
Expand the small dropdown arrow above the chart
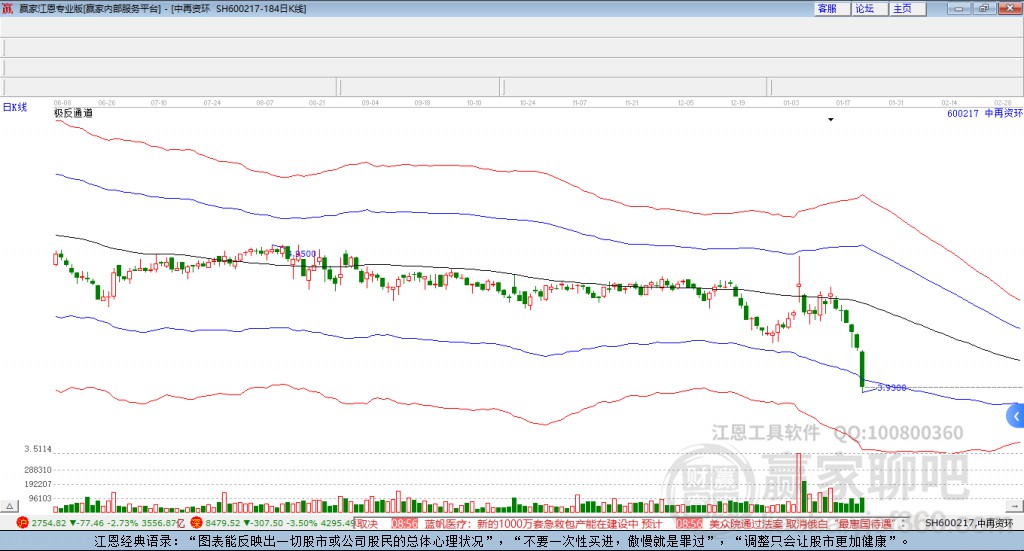click(830, 120)
